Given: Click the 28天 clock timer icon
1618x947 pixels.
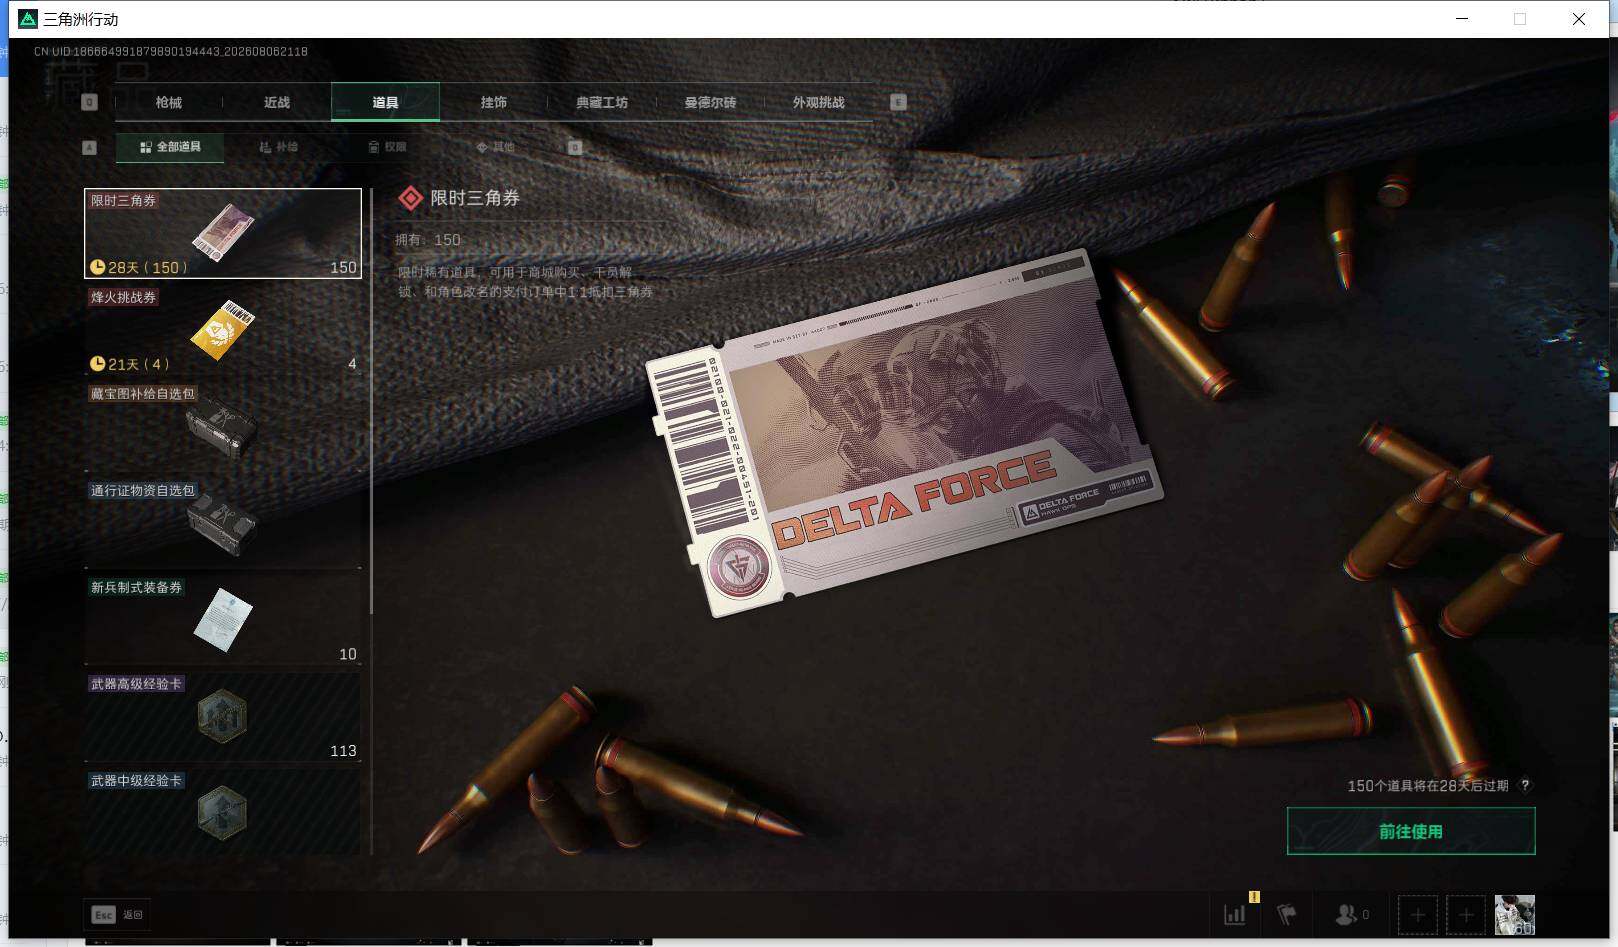Looking at the screenshot, I should tap(98, 267).
